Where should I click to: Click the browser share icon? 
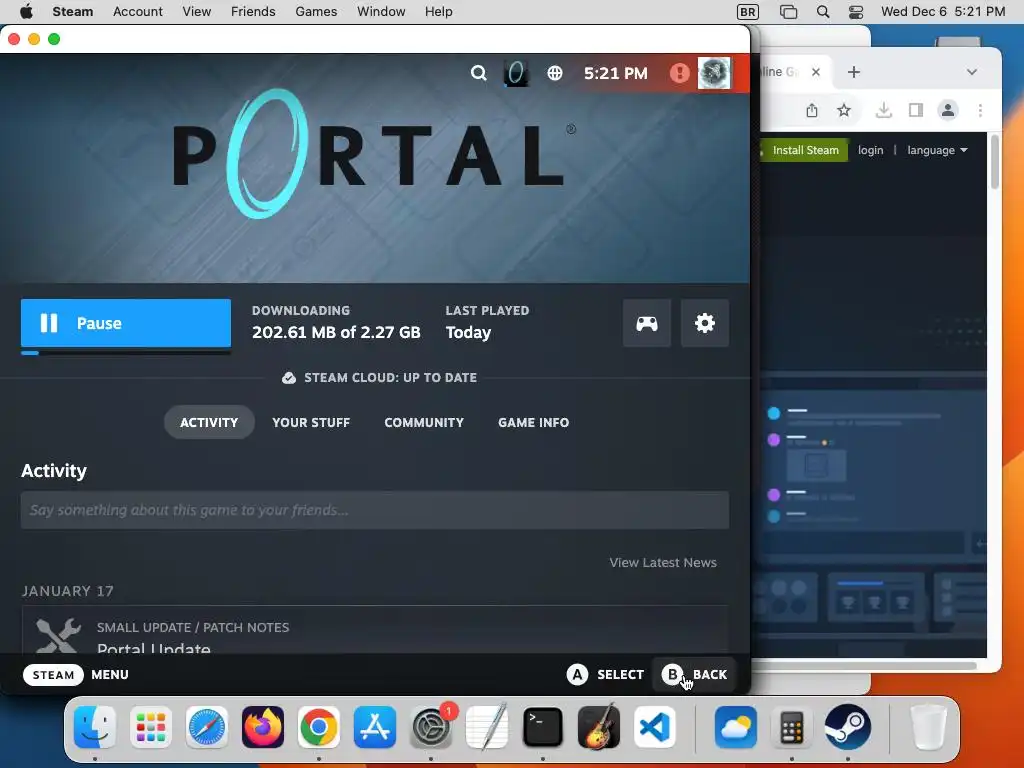click(812, 110)
